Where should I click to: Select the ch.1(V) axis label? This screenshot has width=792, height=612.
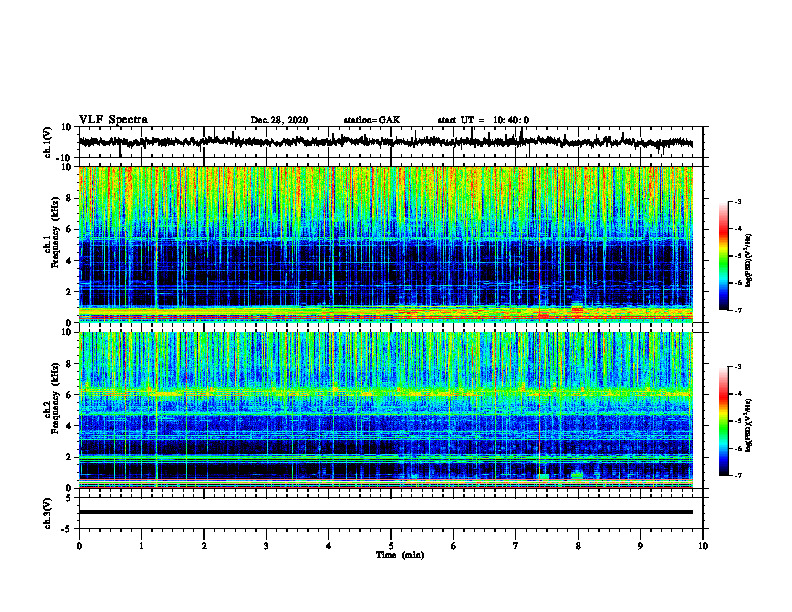pos(48,142)
